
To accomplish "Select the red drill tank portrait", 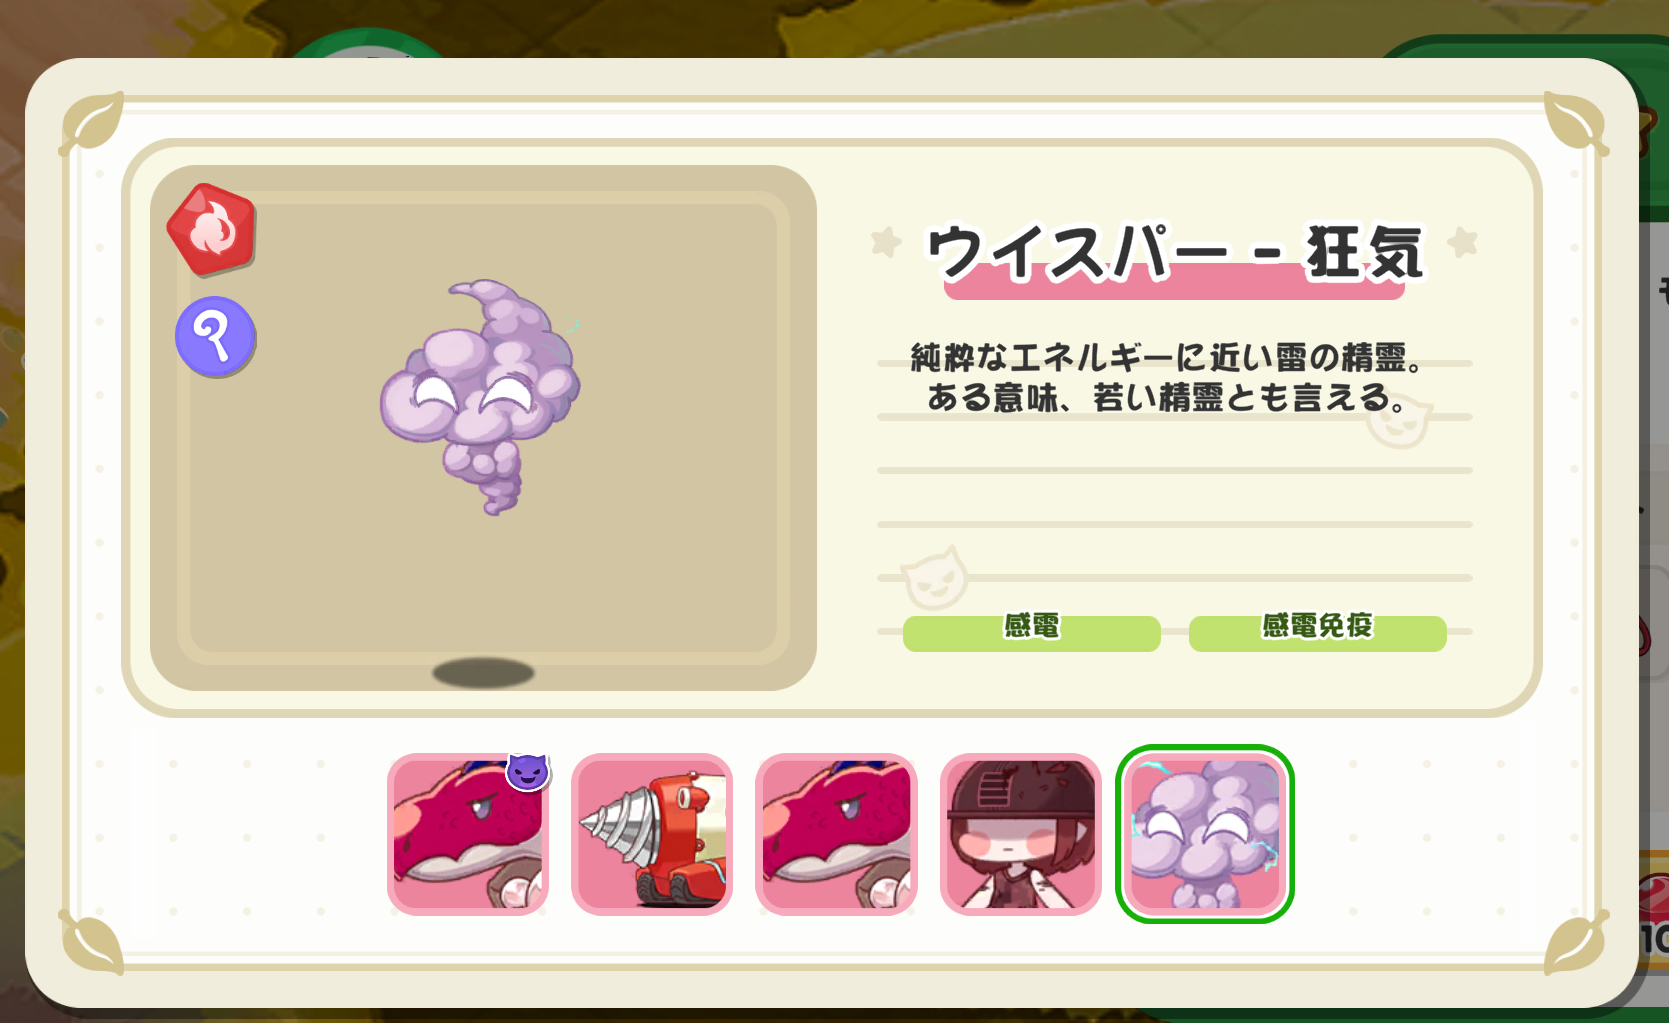I will pos(652,834).
